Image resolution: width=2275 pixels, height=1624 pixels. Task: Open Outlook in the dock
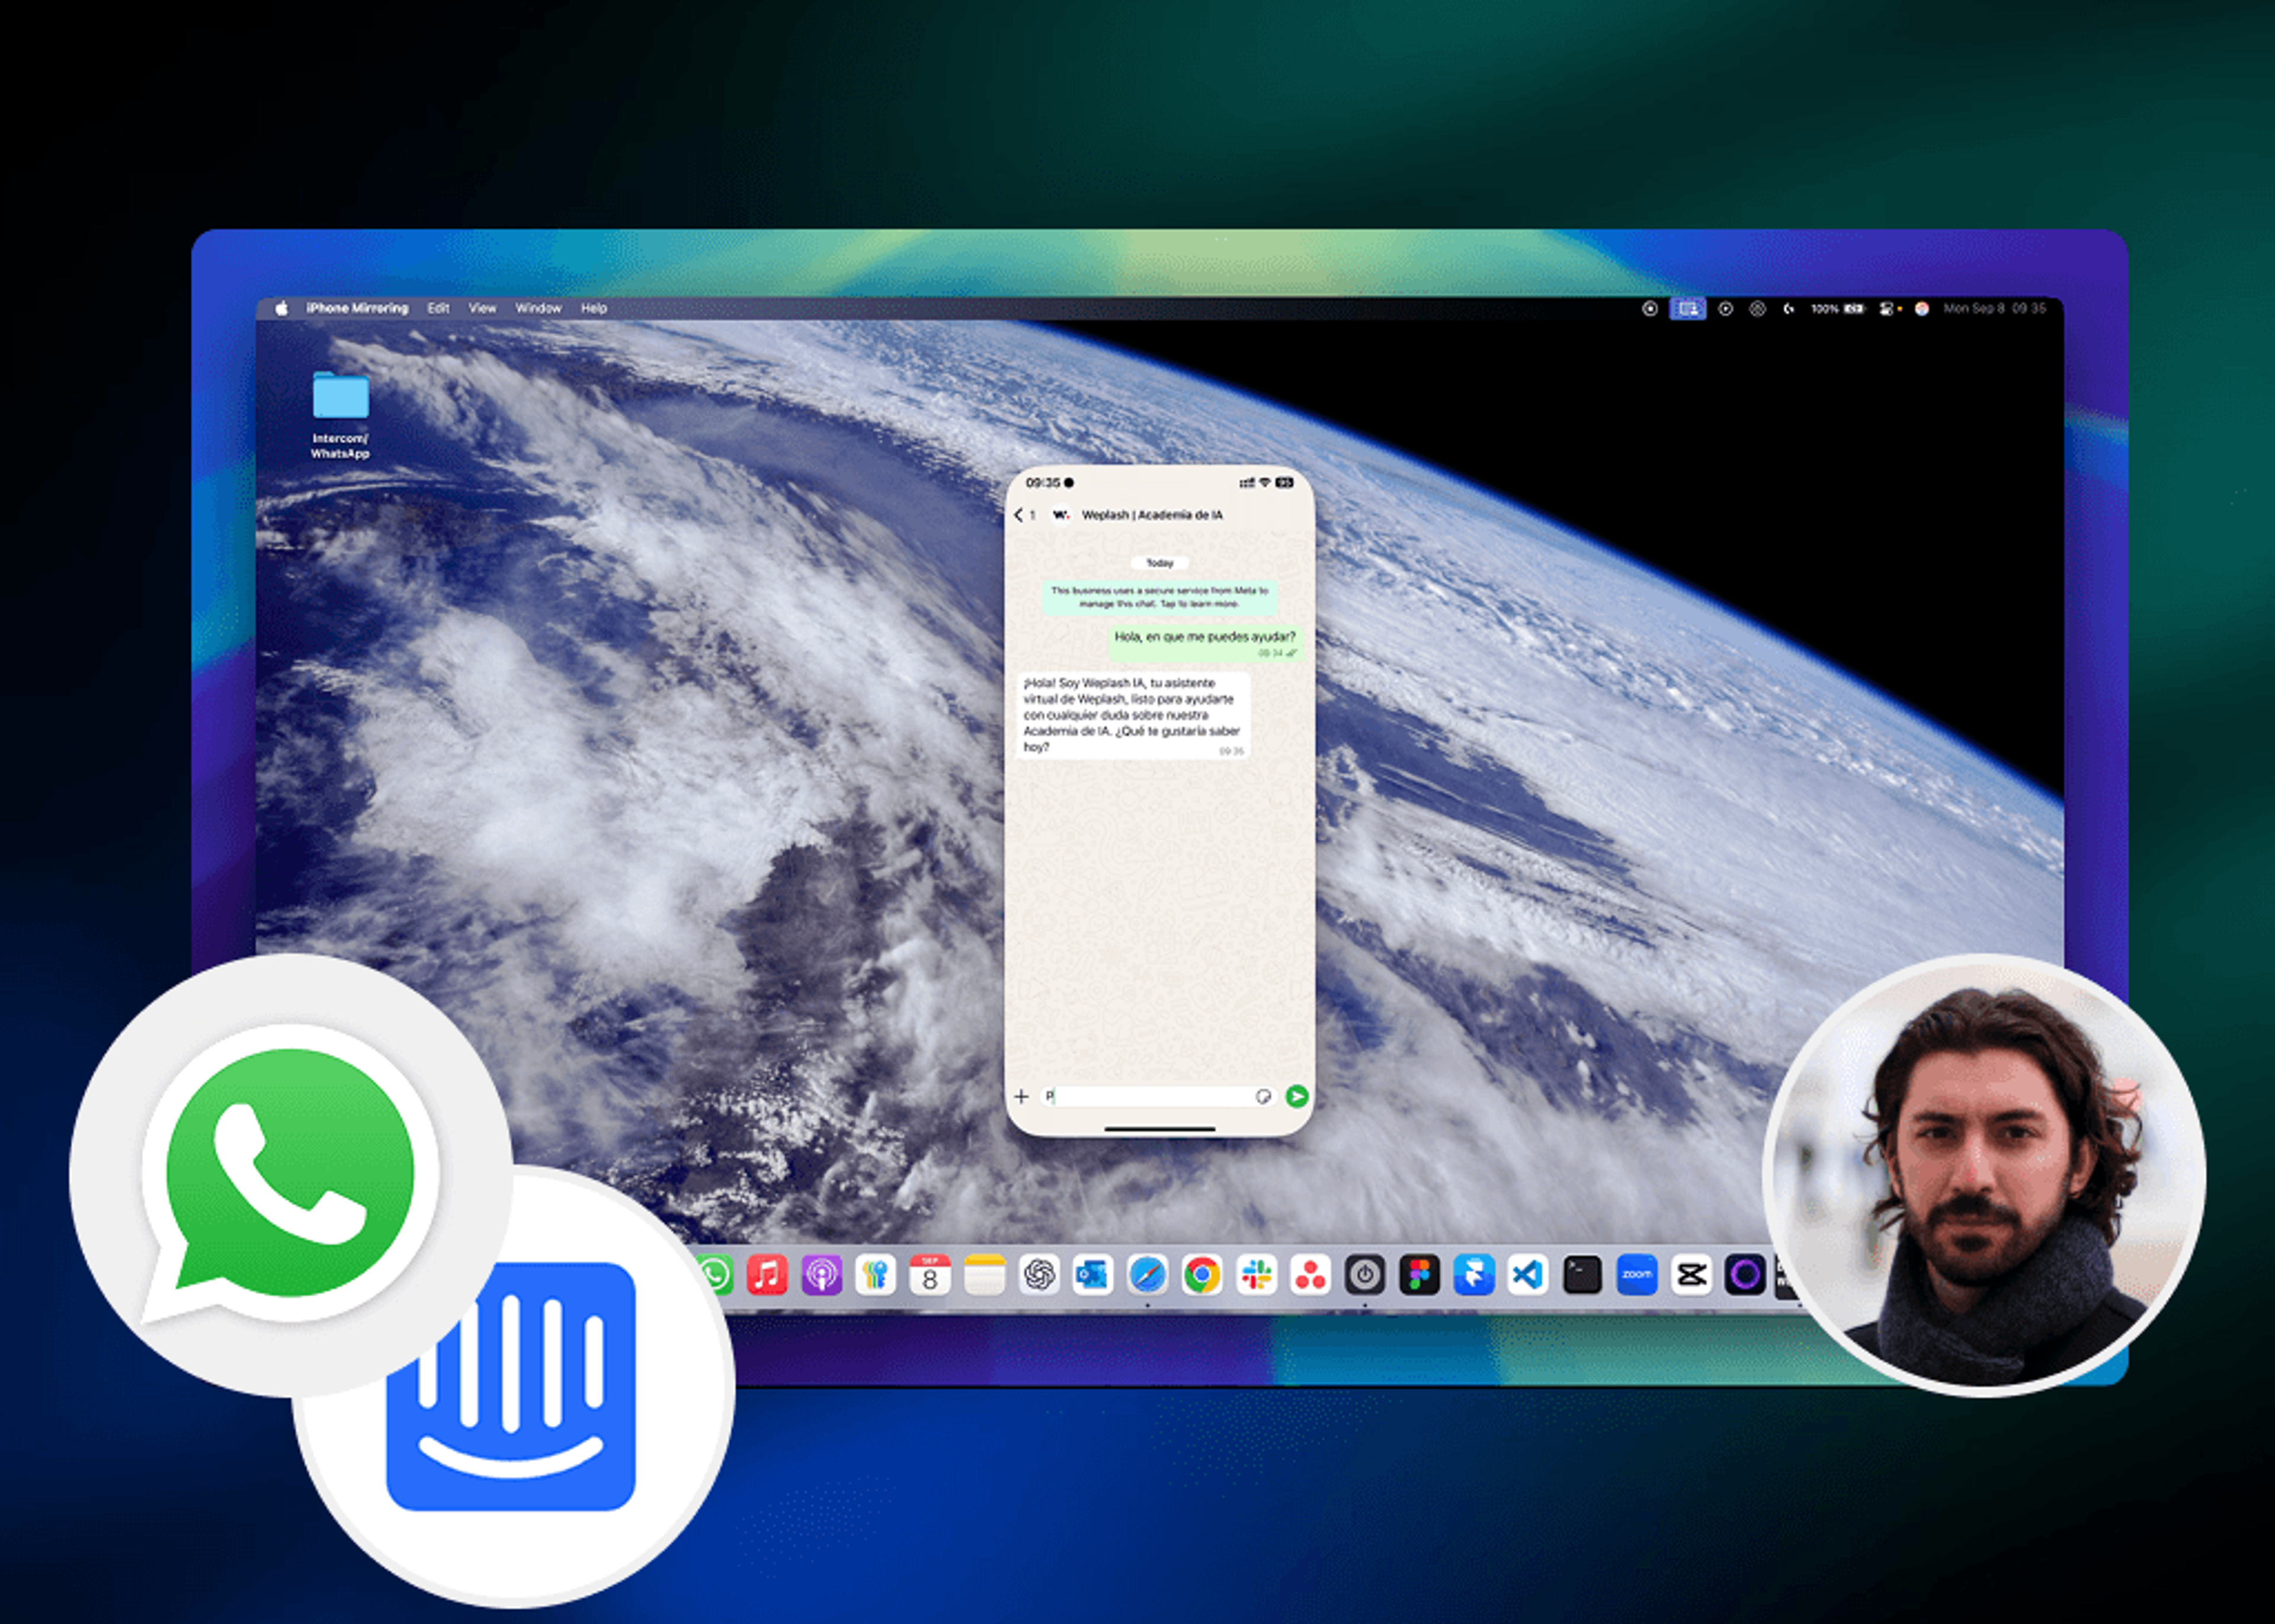(1093, 1275)
